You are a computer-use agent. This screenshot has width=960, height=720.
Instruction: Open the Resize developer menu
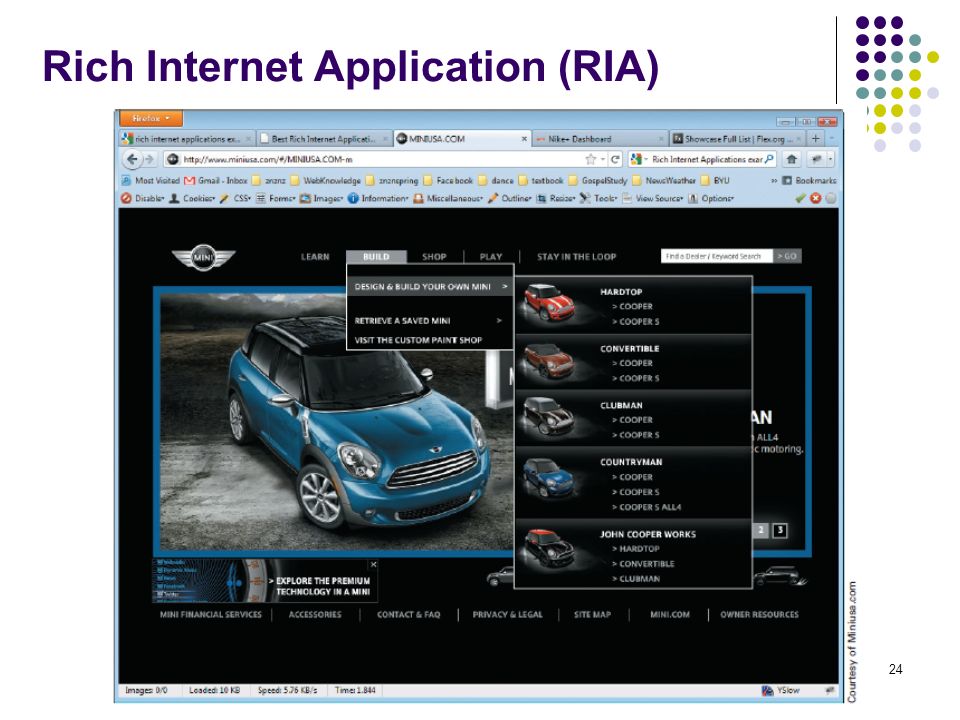(x=556, y=198)
